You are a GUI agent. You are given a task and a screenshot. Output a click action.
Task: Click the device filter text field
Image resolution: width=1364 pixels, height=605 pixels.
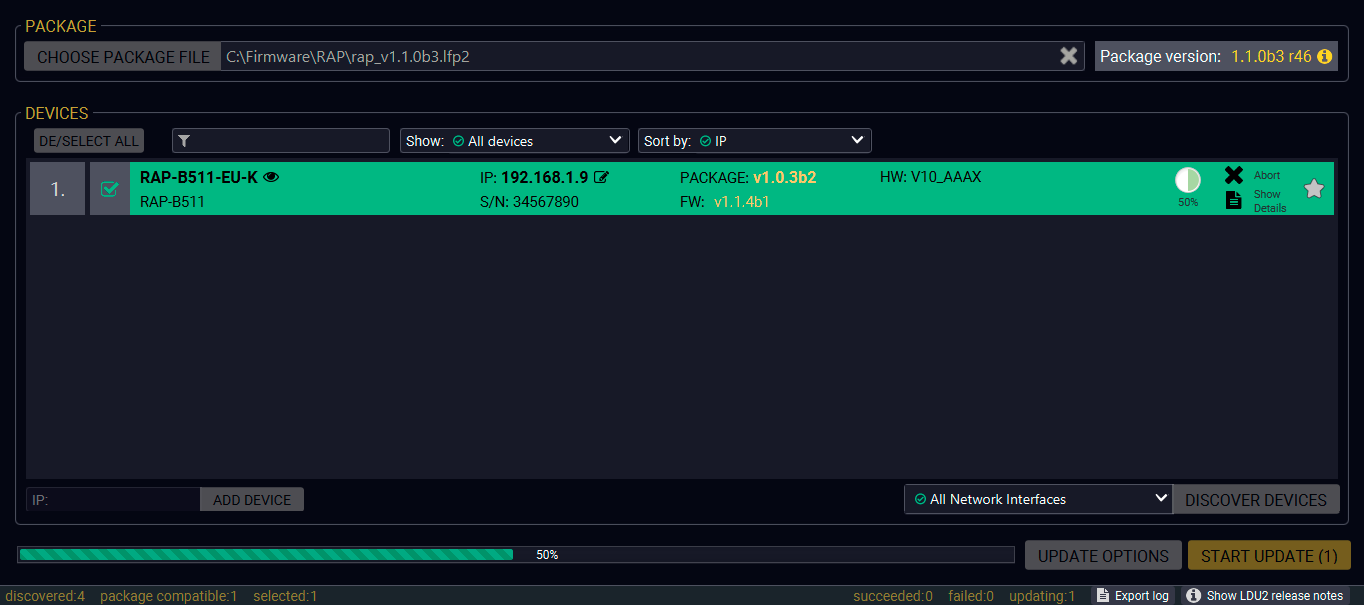pos(281,141)
